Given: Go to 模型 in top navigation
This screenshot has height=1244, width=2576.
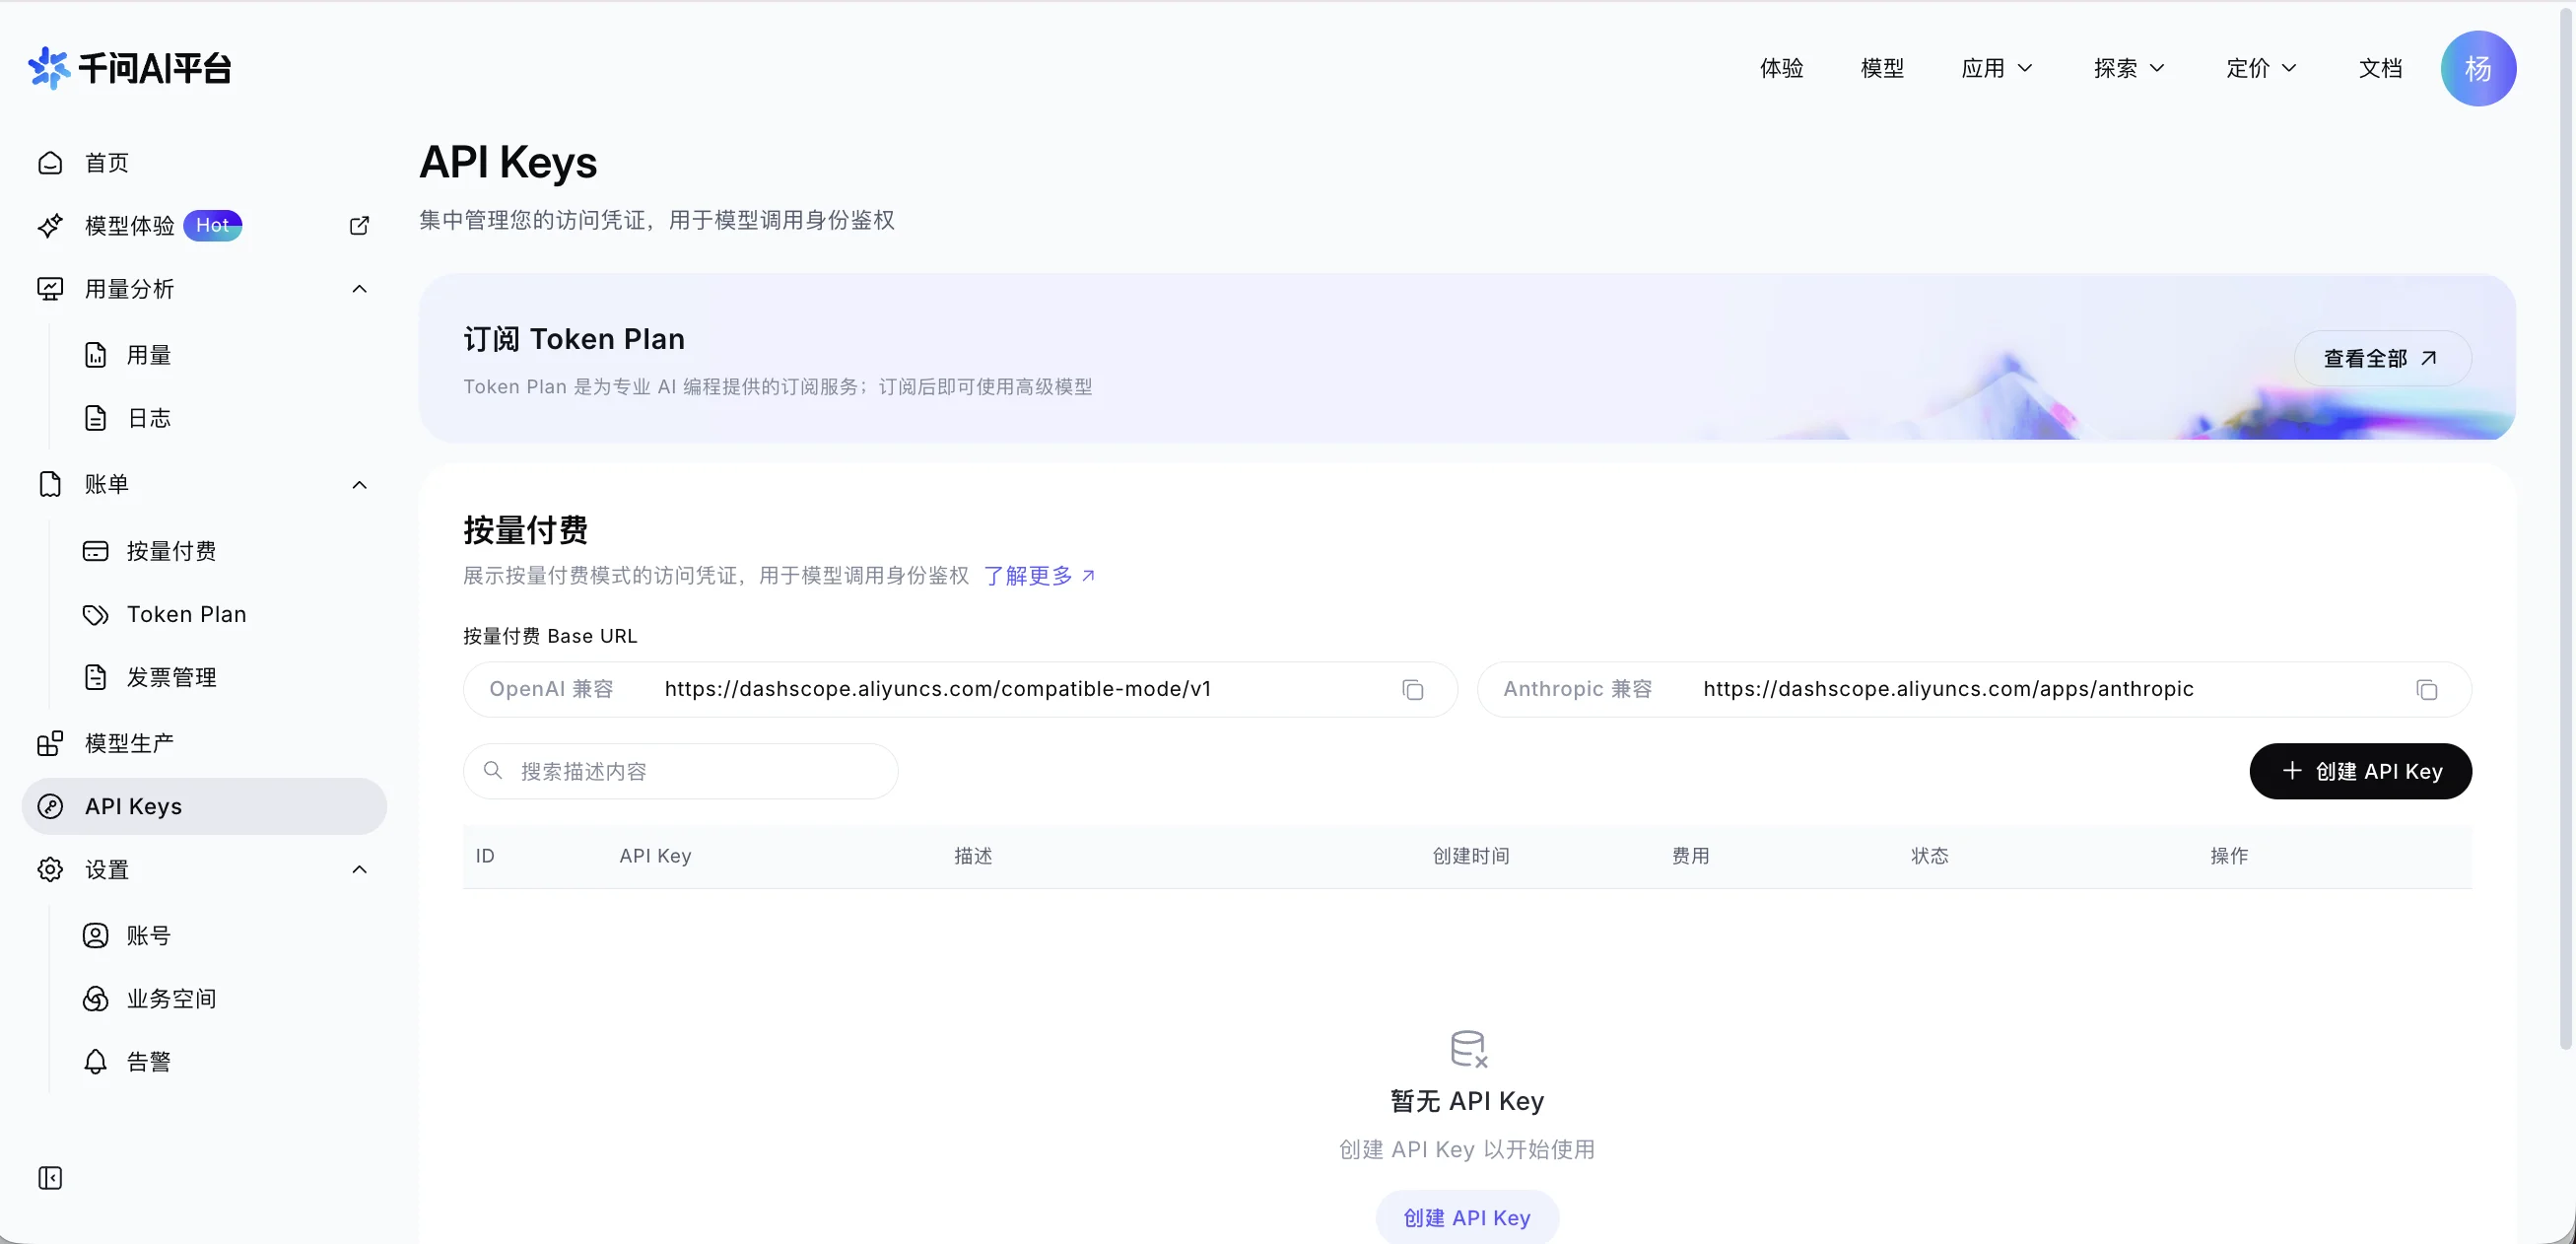Looking at the screenshot, I should click(x=1882, y=68).
